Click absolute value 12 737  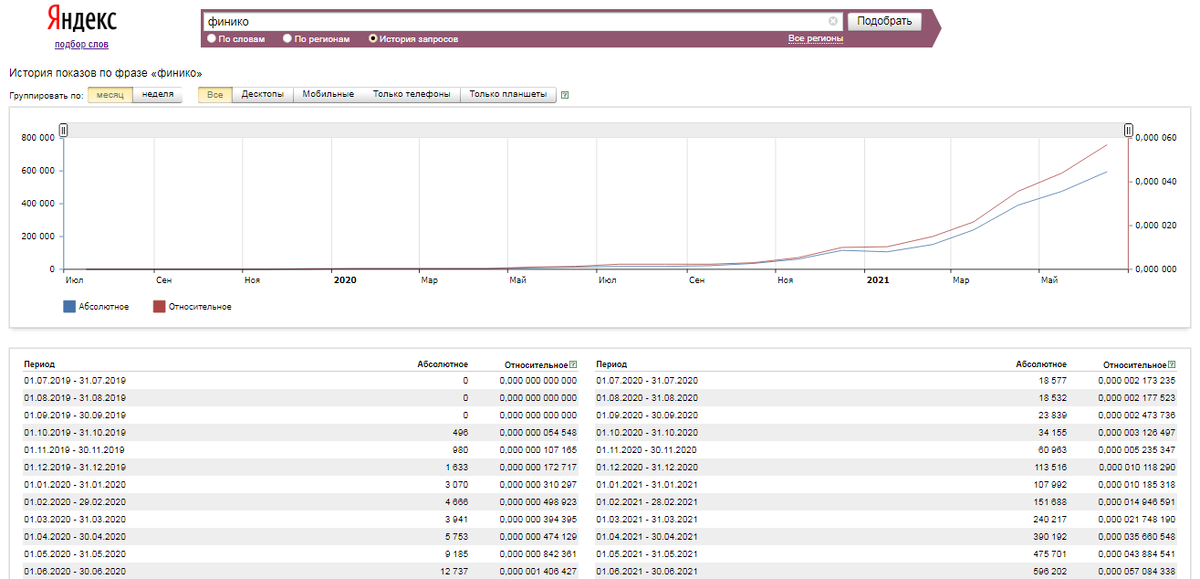click(452, 572)
